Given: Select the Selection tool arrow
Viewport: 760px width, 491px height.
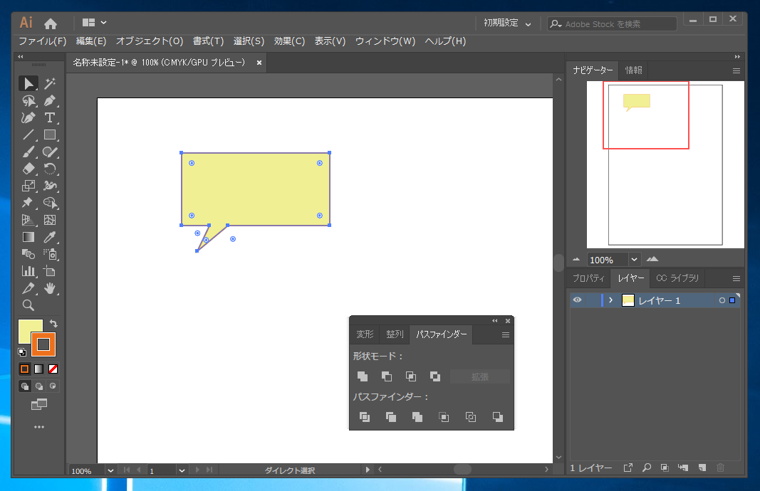Looking at the screenshot, I should [x=28, y=83].
